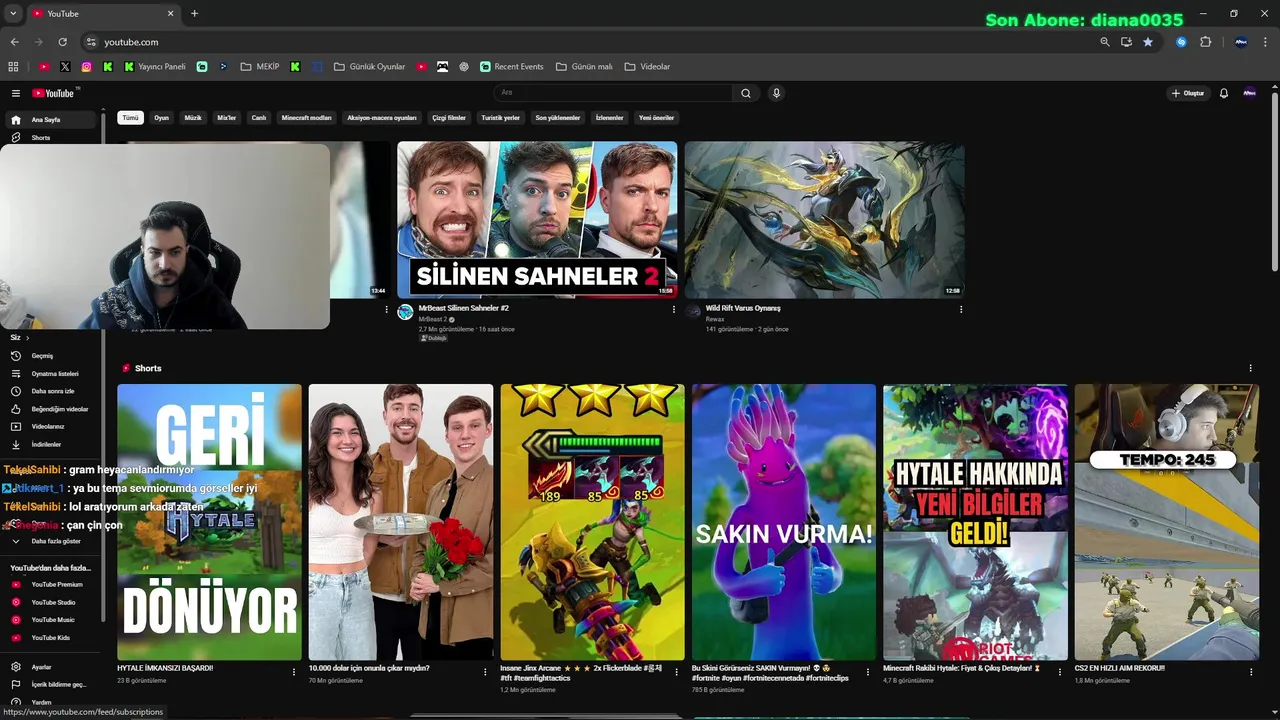Open options for Wild Rift Varus video

point(961,310)
